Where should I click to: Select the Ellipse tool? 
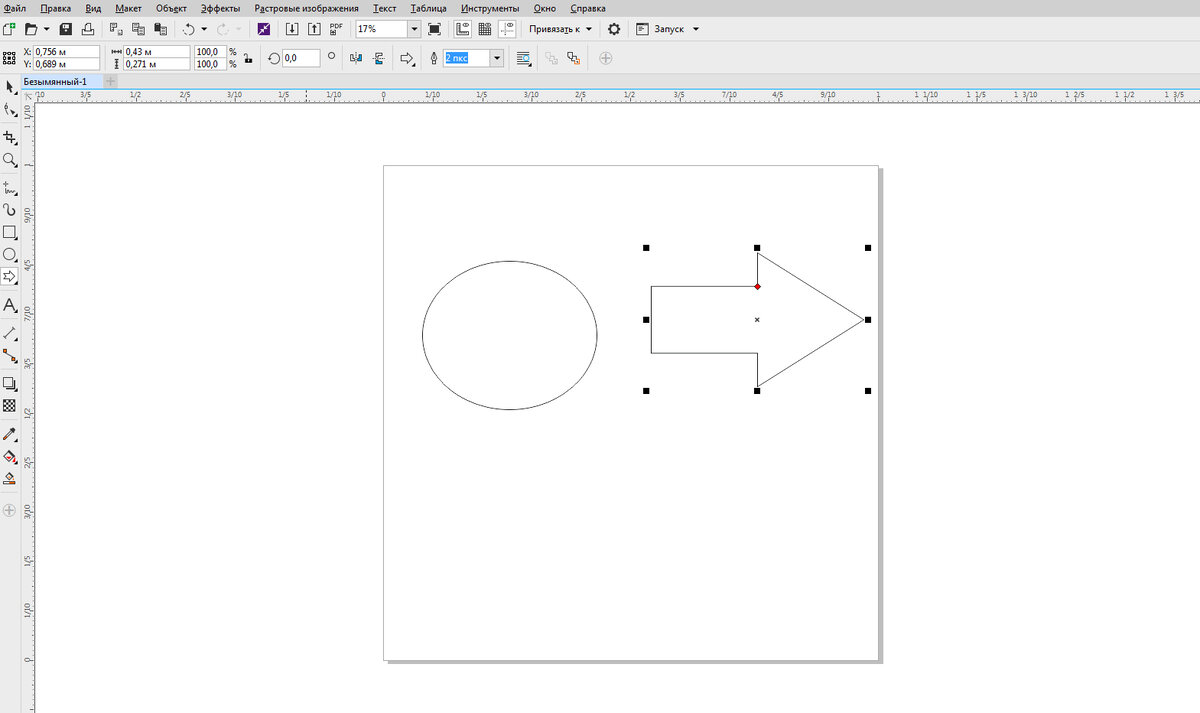pos(10,254)
